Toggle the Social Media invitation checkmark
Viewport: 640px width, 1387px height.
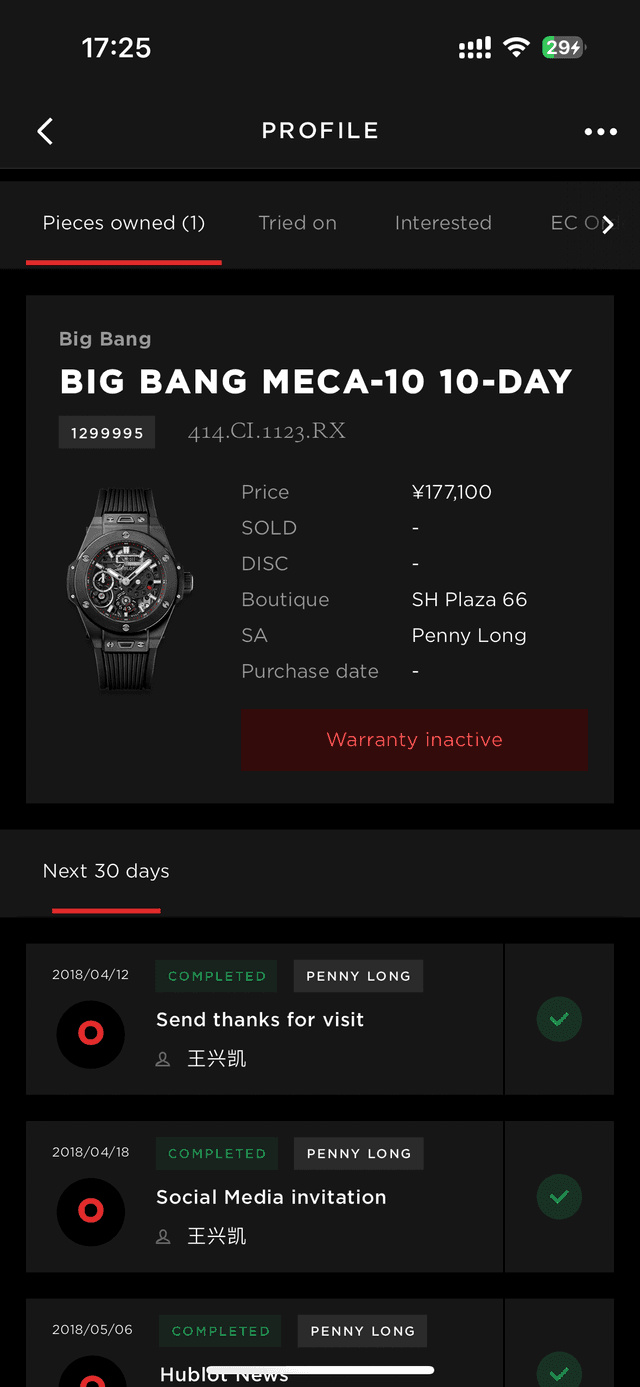click(559, 1197)
